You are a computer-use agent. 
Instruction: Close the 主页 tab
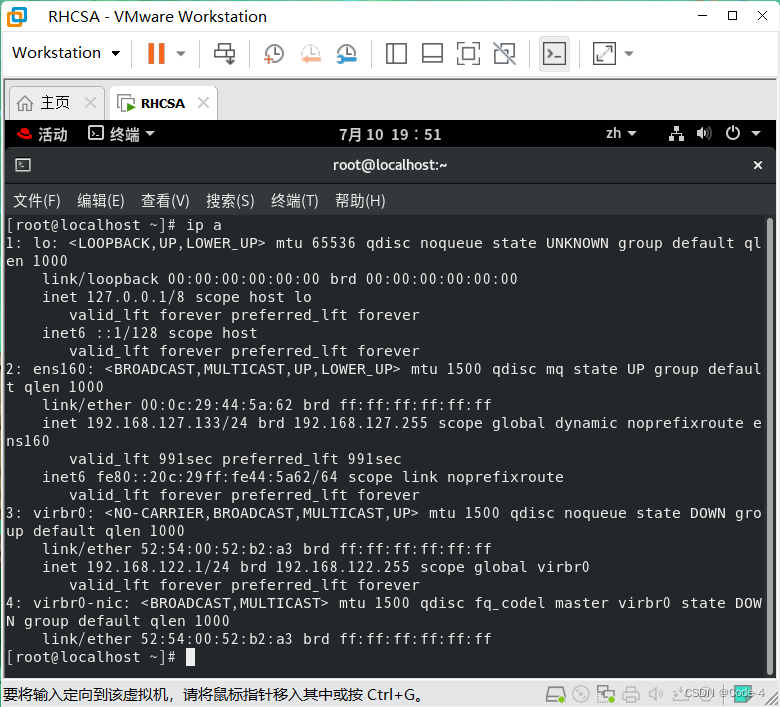91,102
